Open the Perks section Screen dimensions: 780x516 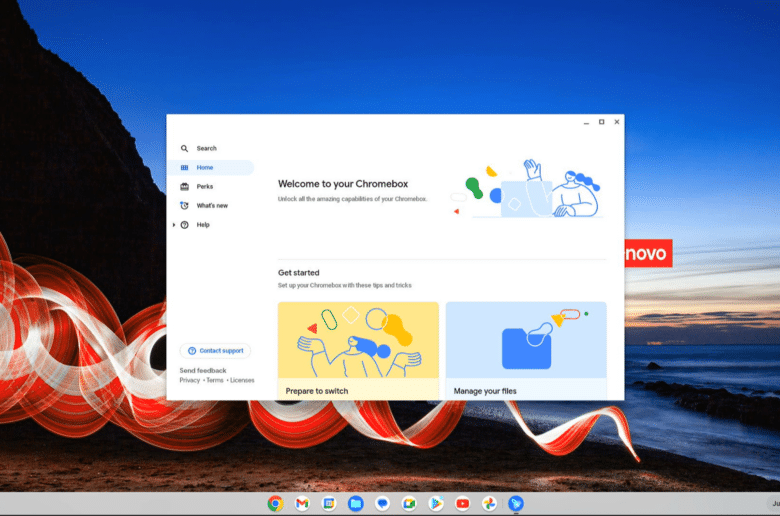pos(210,187)
